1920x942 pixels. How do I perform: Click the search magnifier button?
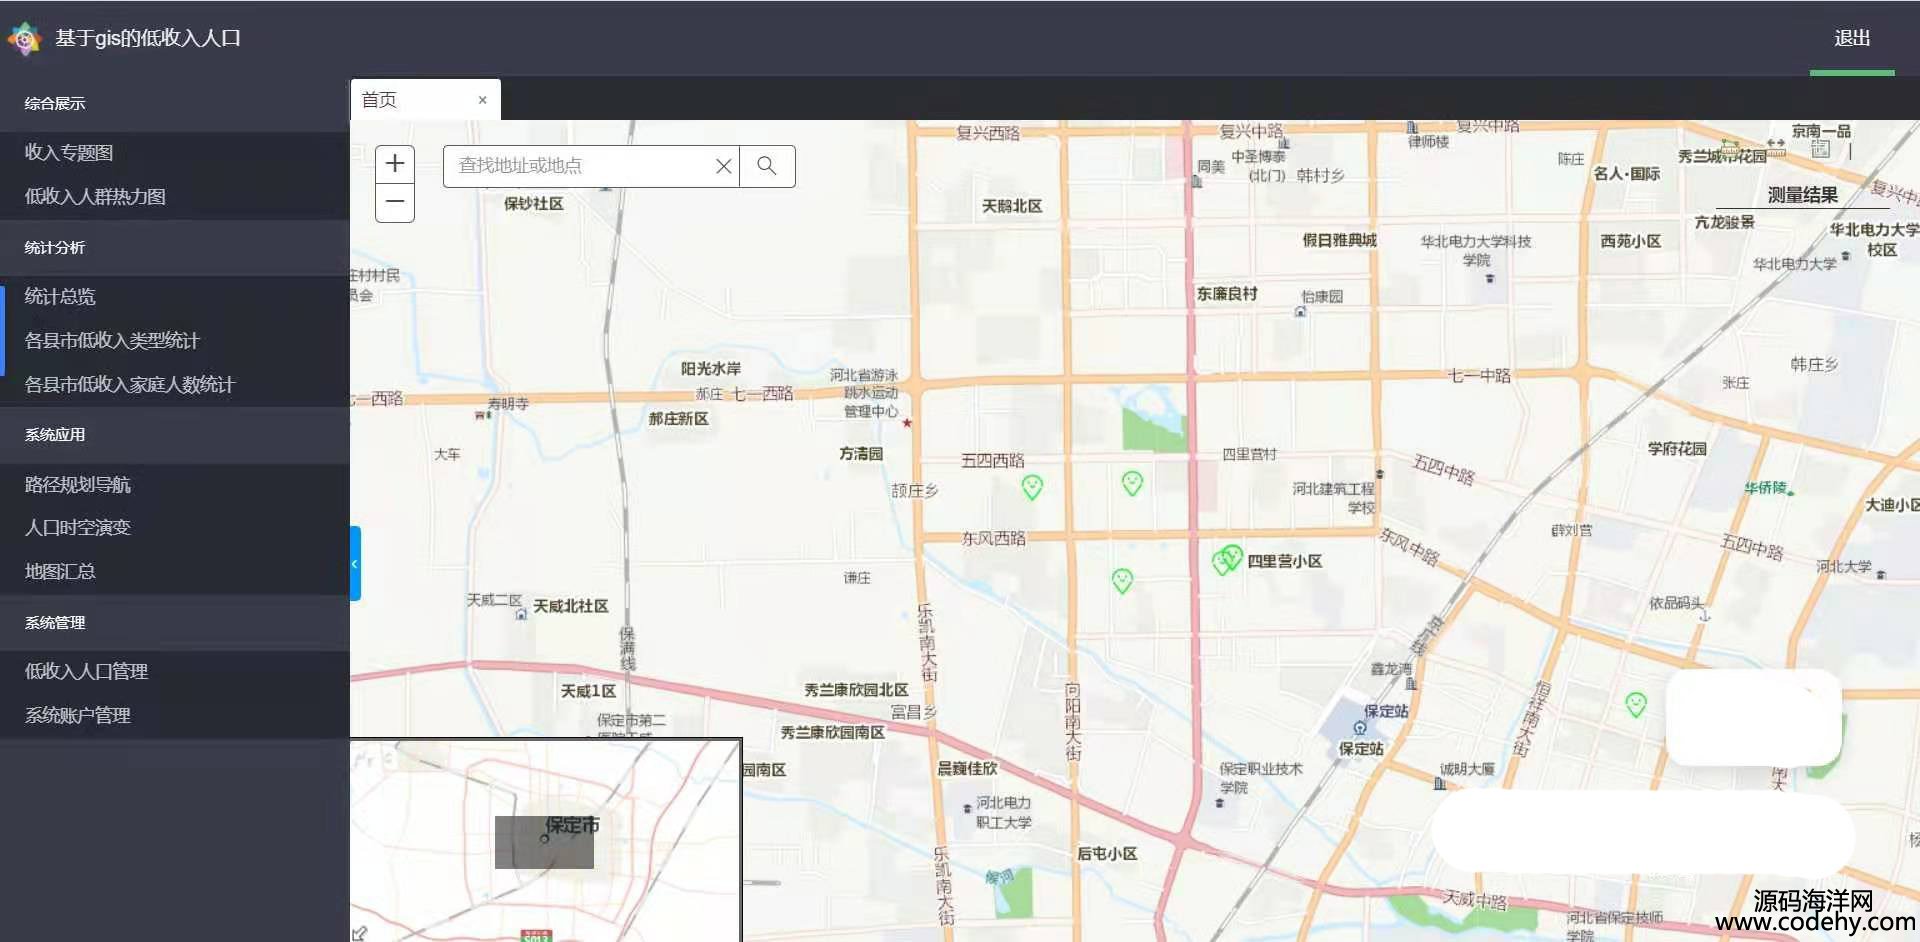click(767, 166)
